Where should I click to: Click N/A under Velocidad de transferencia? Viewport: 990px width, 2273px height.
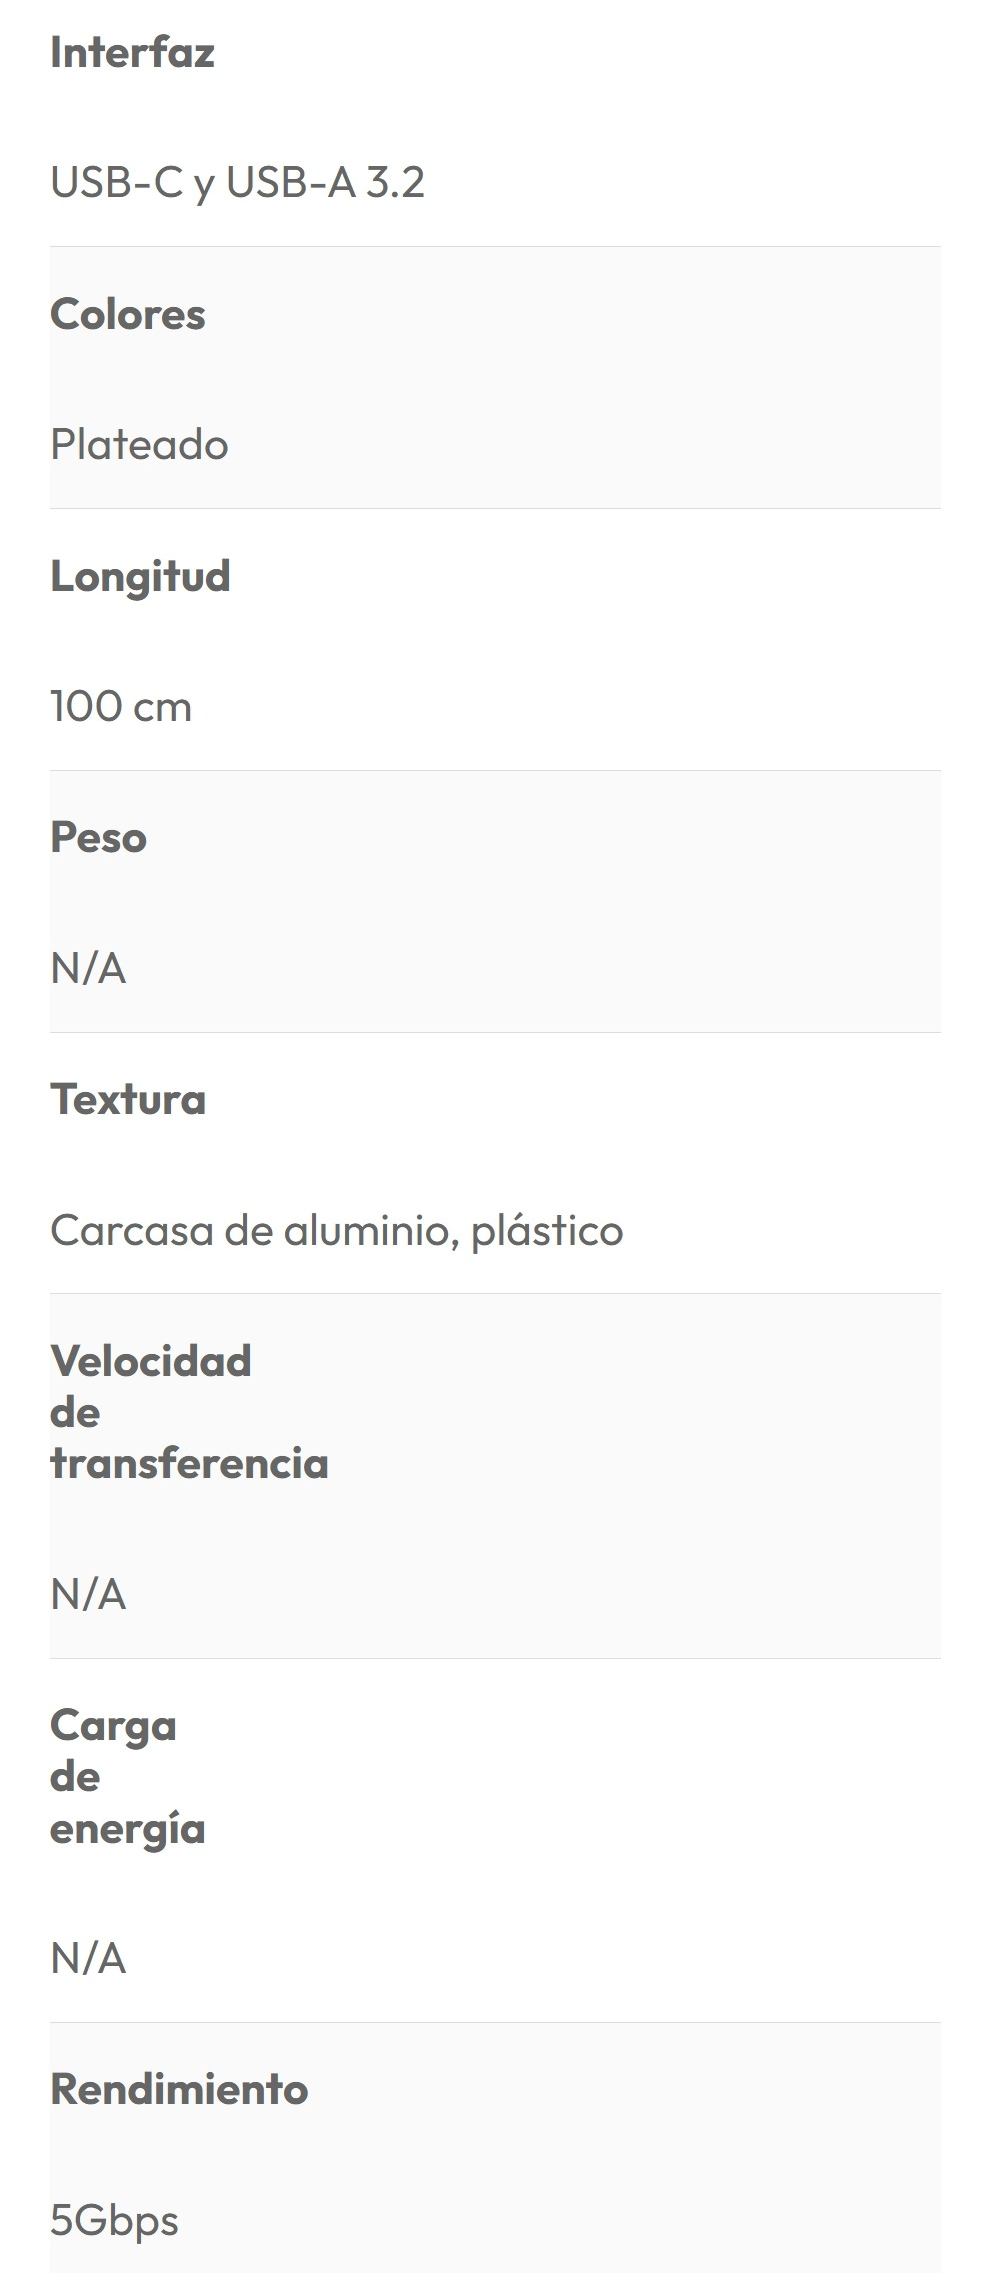(x=88, y=1595)
